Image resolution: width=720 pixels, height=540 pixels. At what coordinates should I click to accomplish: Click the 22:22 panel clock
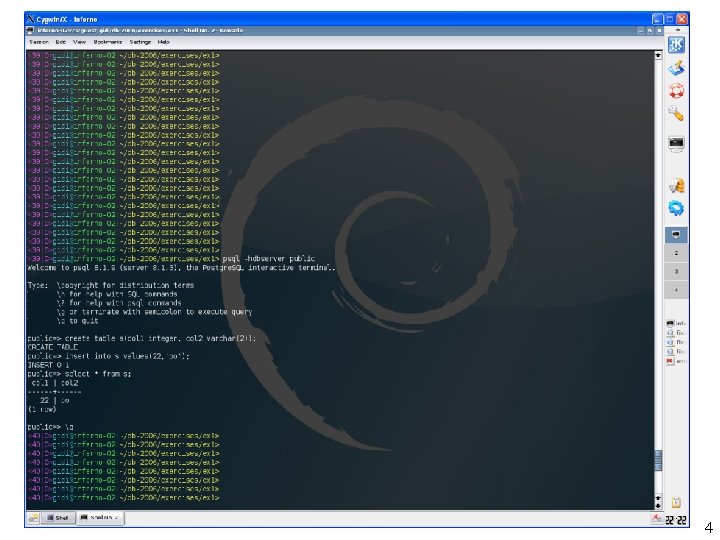[x=675, y=520]
